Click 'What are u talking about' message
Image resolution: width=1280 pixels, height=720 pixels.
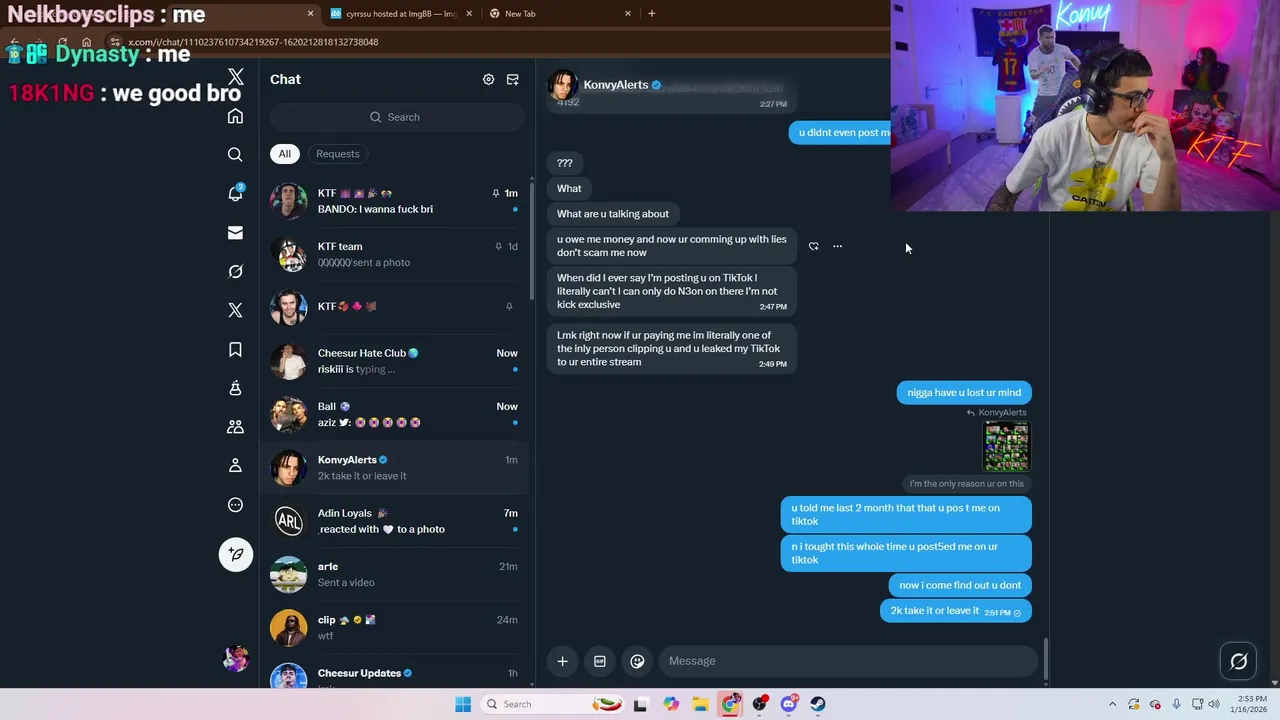[x=613, y=214]
